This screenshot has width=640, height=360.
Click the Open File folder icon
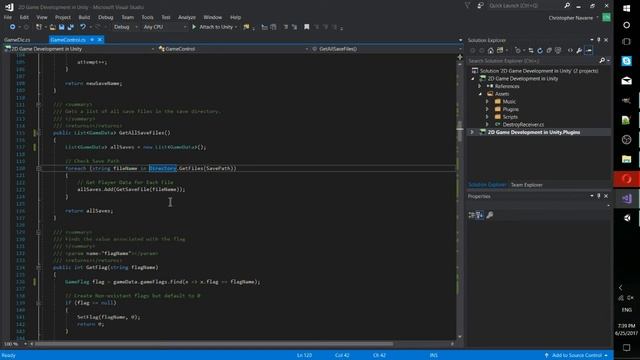(x=53, y=27)
